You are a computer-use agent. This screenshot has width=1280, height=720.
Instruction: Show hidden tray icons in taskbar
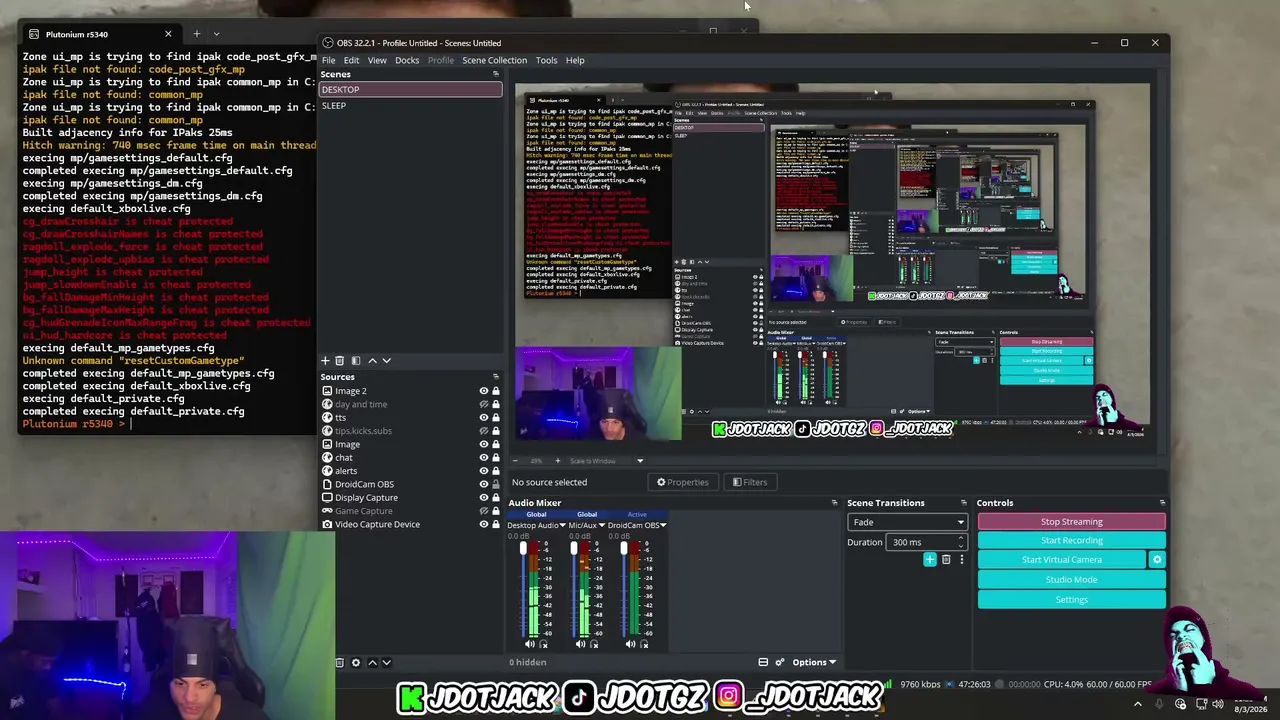coord(1137,704)
